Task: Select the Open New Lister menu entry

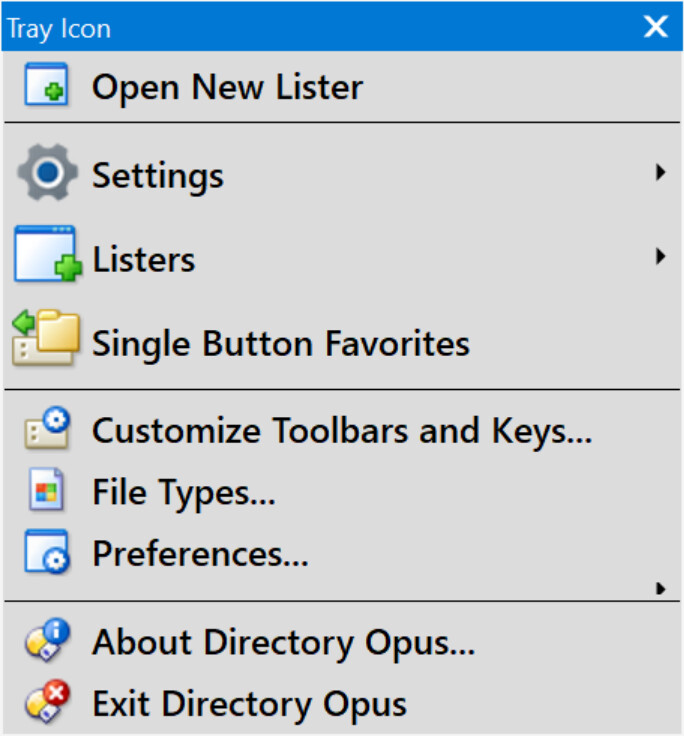Action: 227,87
